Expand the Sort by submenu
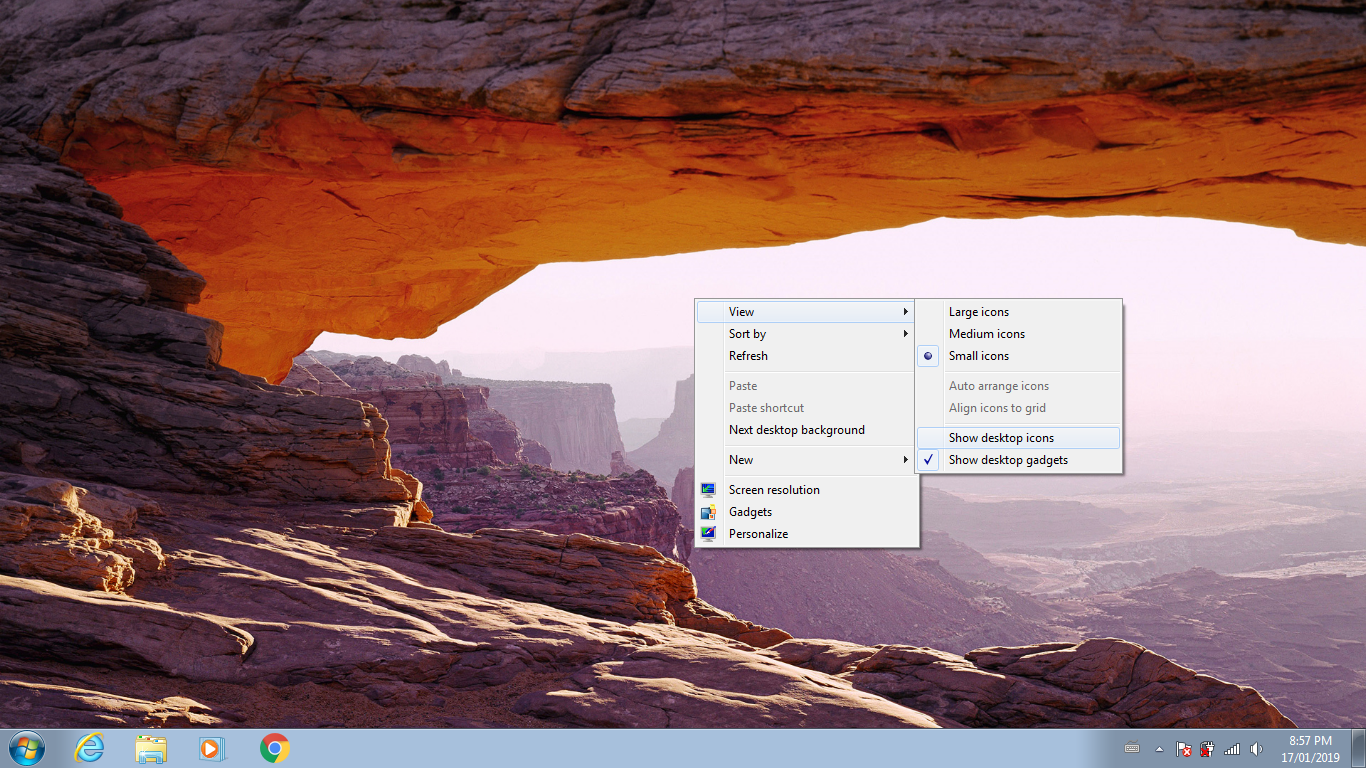Viewport: 1366px width, 768px height. click(747, 333)
